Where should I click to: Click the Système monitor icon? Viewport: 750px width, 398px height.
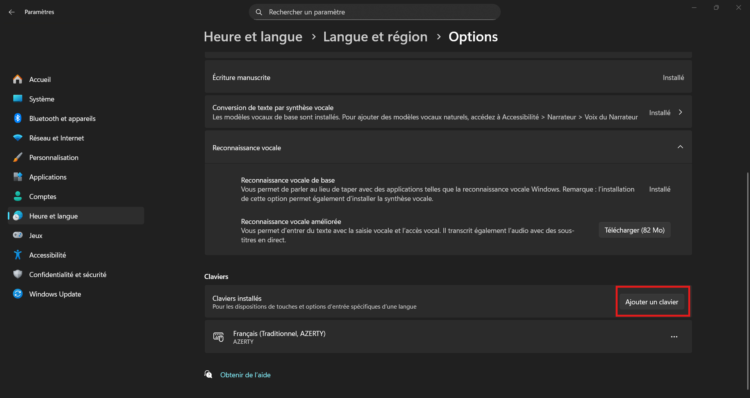[18, 99]
